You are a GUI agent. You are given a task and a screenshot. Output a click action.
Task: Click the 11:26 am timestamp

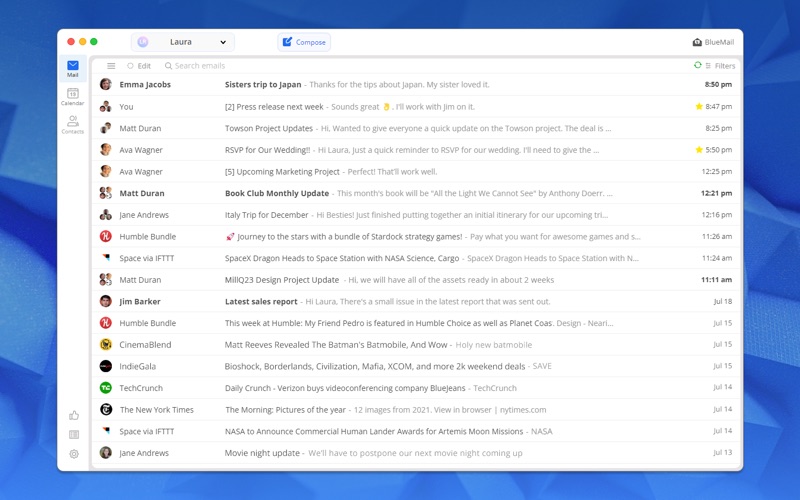[717, 236]
